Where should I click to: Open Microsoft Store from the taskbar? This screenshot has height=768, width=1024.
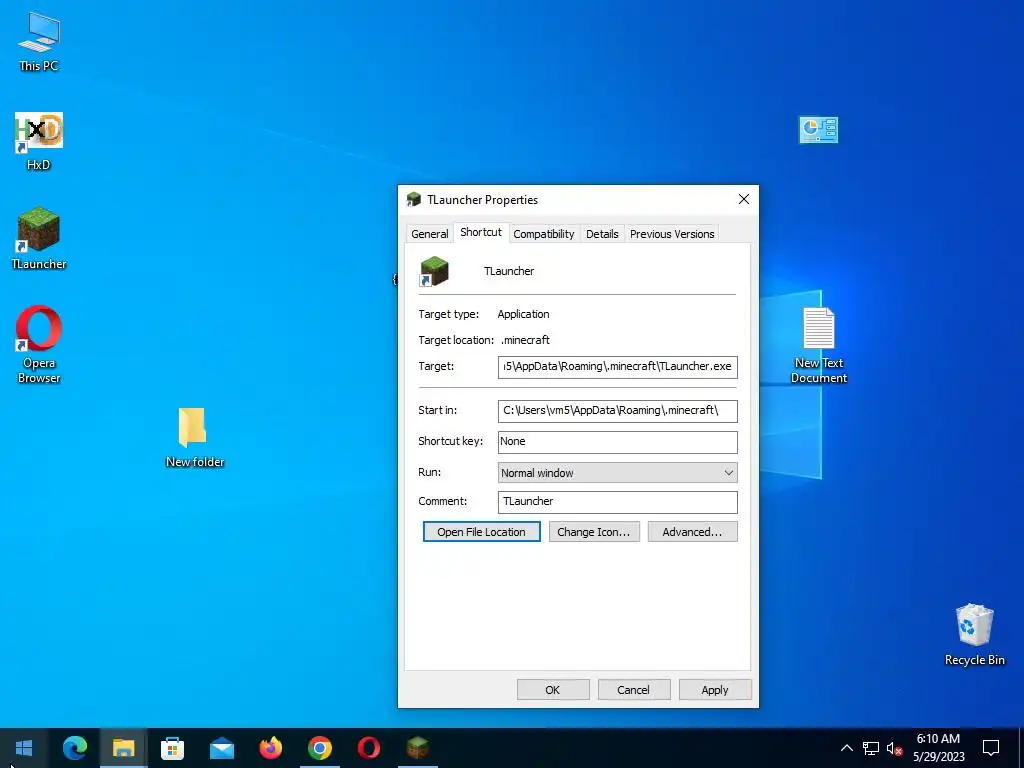point(172,748)
